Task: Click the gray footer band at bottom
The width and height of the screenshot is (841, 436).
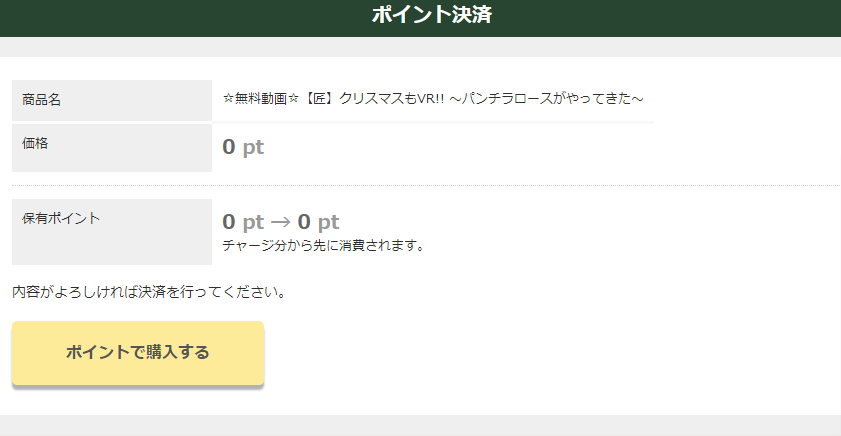Action: click(420, 425)
